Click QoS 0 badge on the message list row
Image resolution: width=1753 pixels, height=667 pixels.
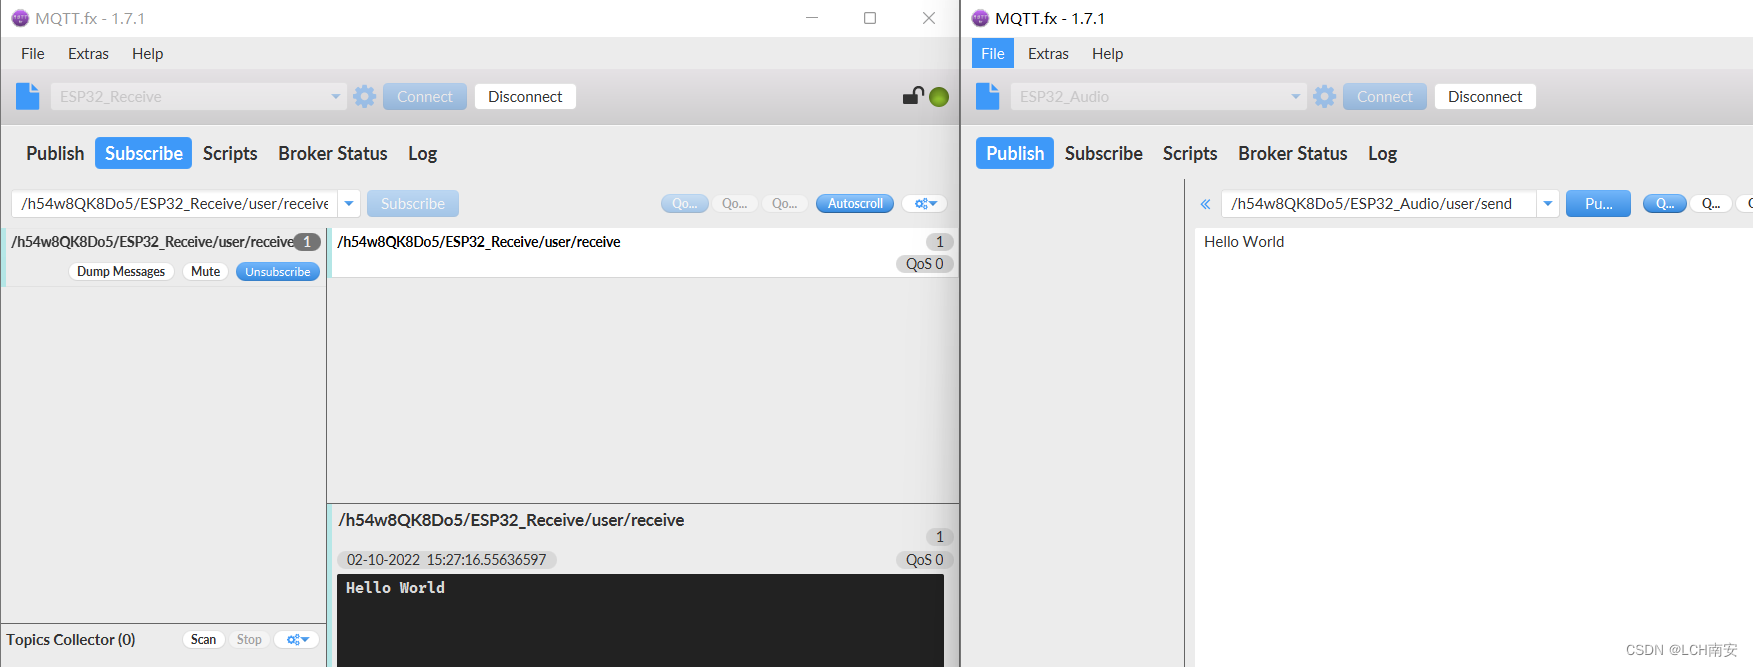(x=925, y=264)
